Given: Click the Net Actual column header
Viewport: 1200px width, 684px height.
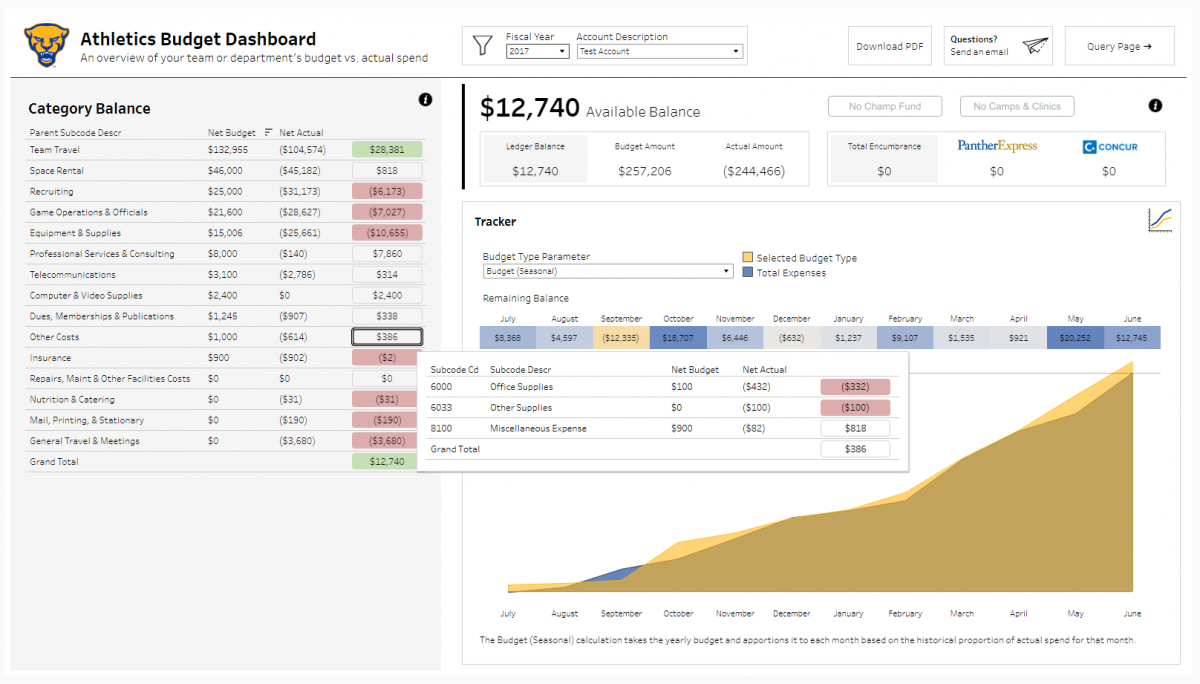Looking at the screenshot, I should [x=301, y=132].
